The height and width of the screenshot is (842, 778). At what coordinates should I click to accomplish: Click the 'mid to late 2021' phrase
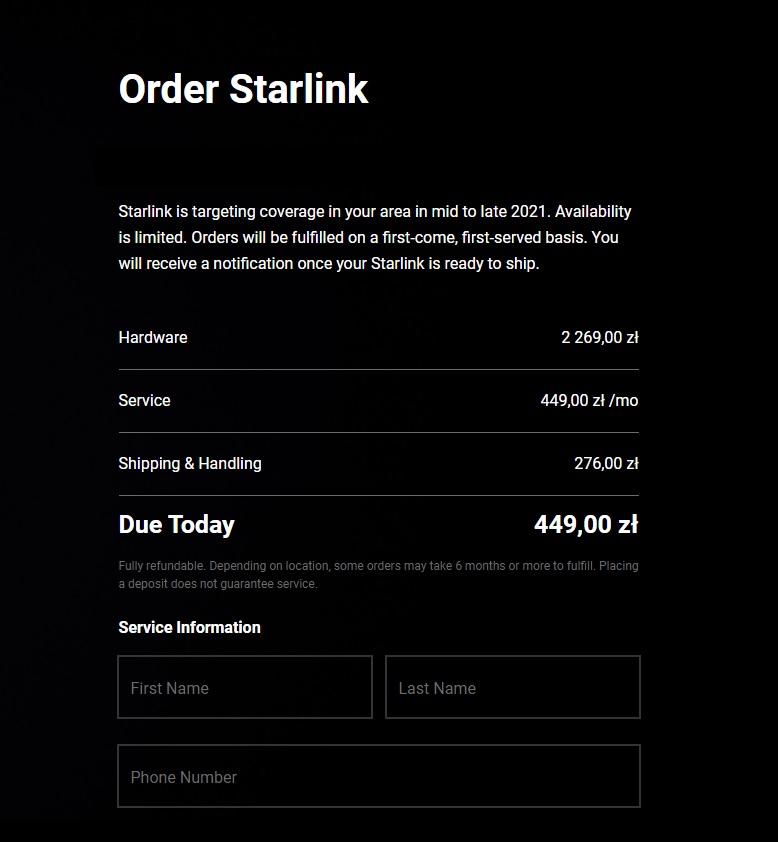490,212
